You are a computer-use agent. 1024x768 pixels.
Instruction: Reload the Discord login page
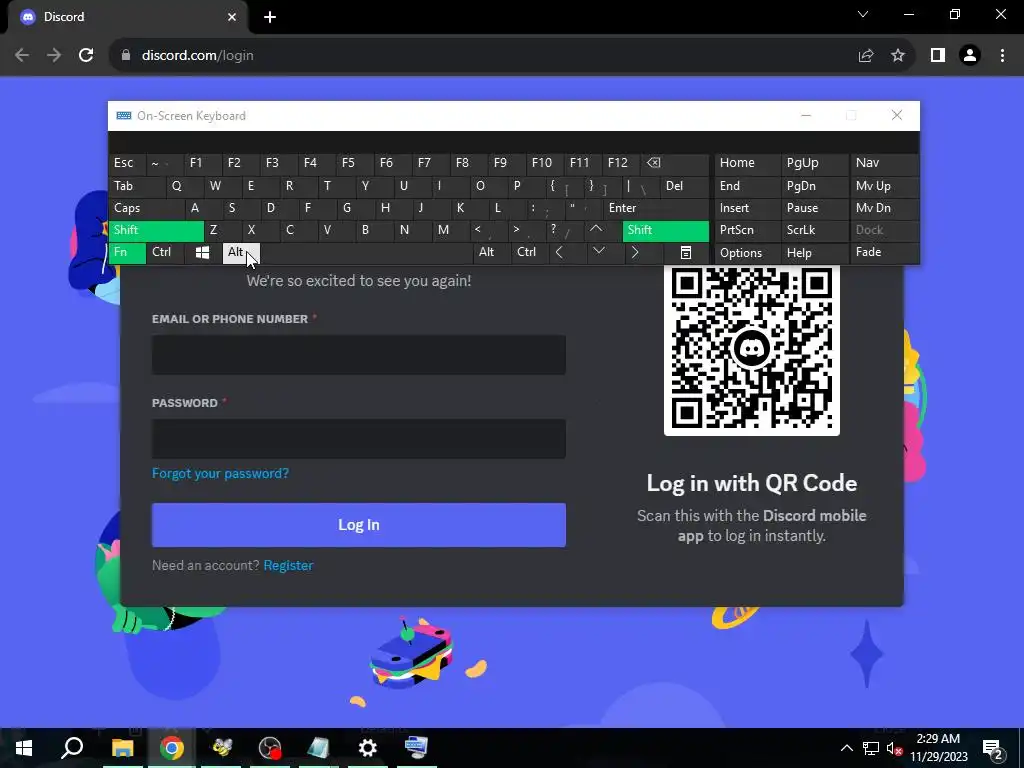tap(86, 56)
